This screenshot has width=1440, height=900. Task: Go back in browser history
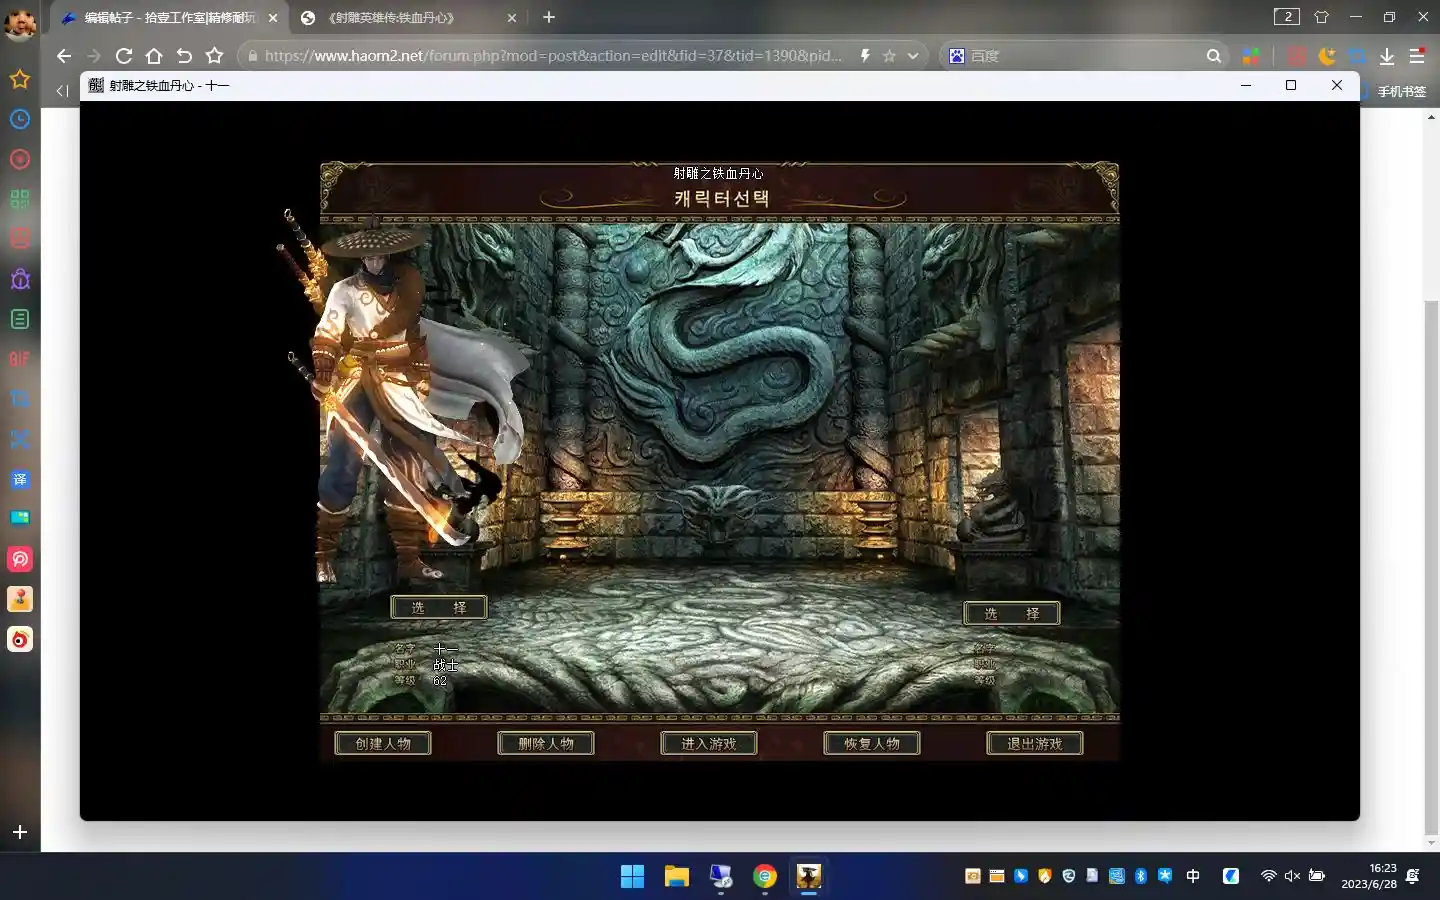(64, 56)
